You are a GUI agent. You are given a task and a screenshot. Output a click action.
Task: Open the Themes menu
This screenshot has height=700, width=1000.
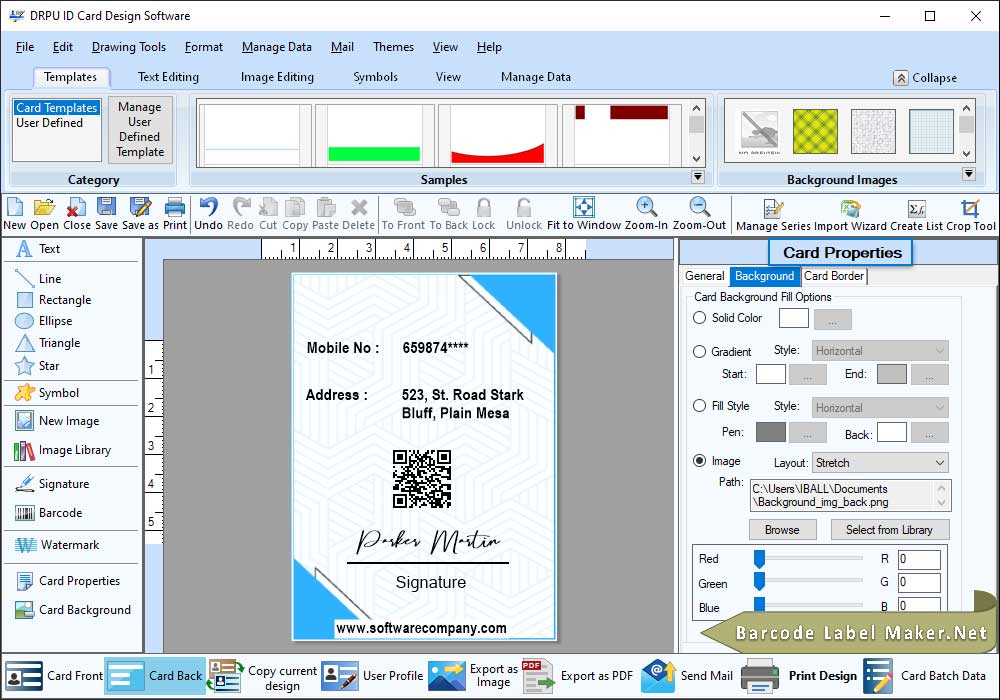(393, 47)
